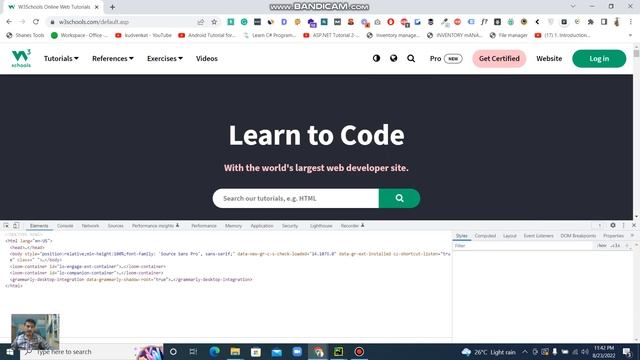
Task: Open the DevTools Security tab
Action: pos(290,226)
